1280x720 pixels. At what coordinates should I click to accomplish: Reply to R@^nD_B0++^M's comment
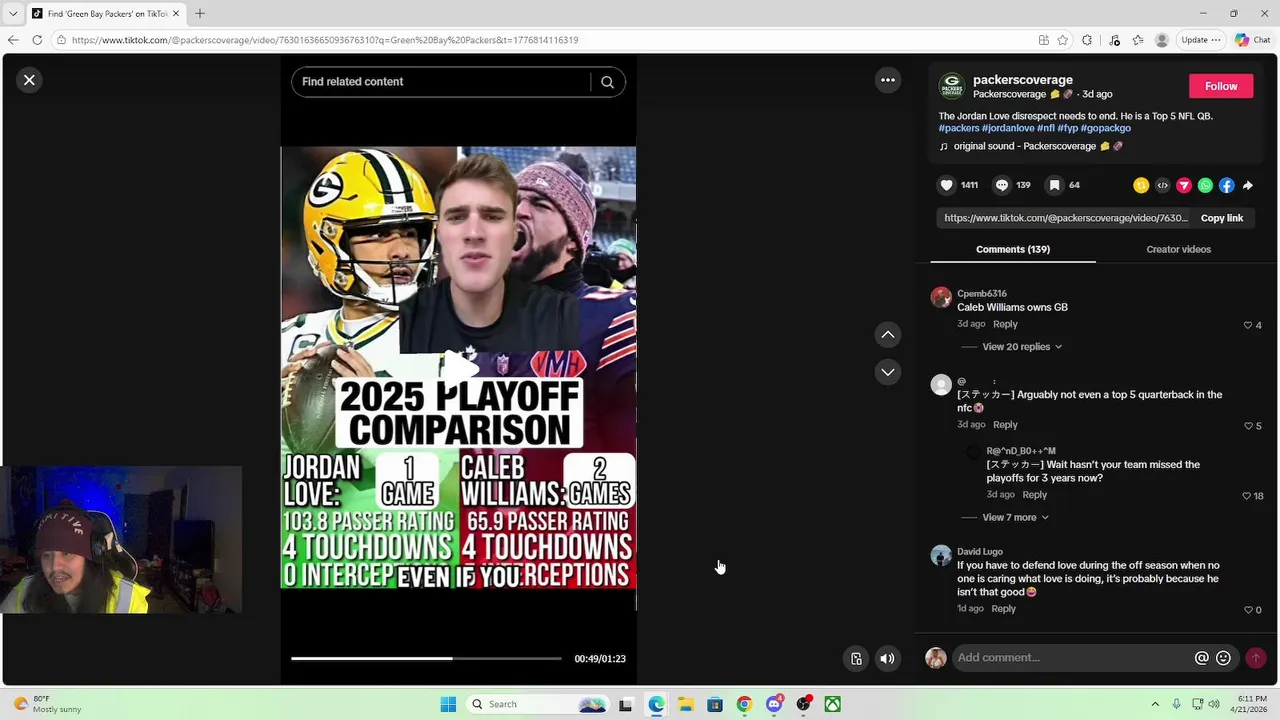click(x=1034, y=494)
